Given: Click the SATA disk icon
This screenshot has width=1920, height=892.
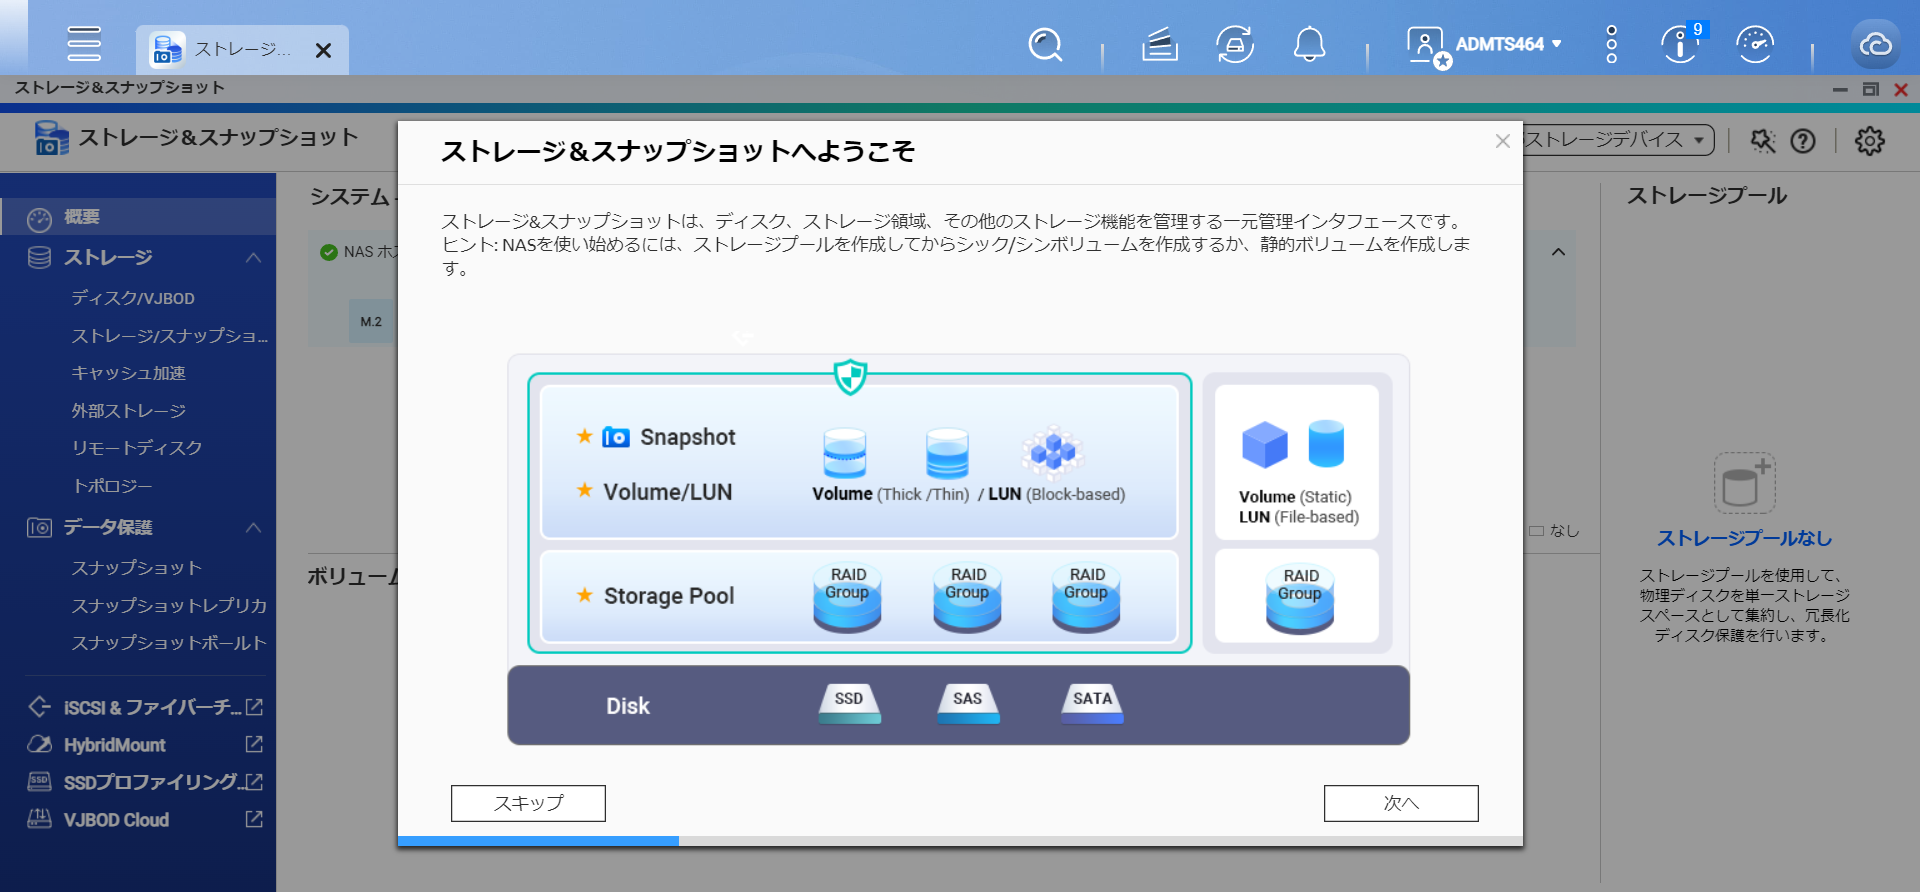Looking at the screenshot, I should (1092, 703).
